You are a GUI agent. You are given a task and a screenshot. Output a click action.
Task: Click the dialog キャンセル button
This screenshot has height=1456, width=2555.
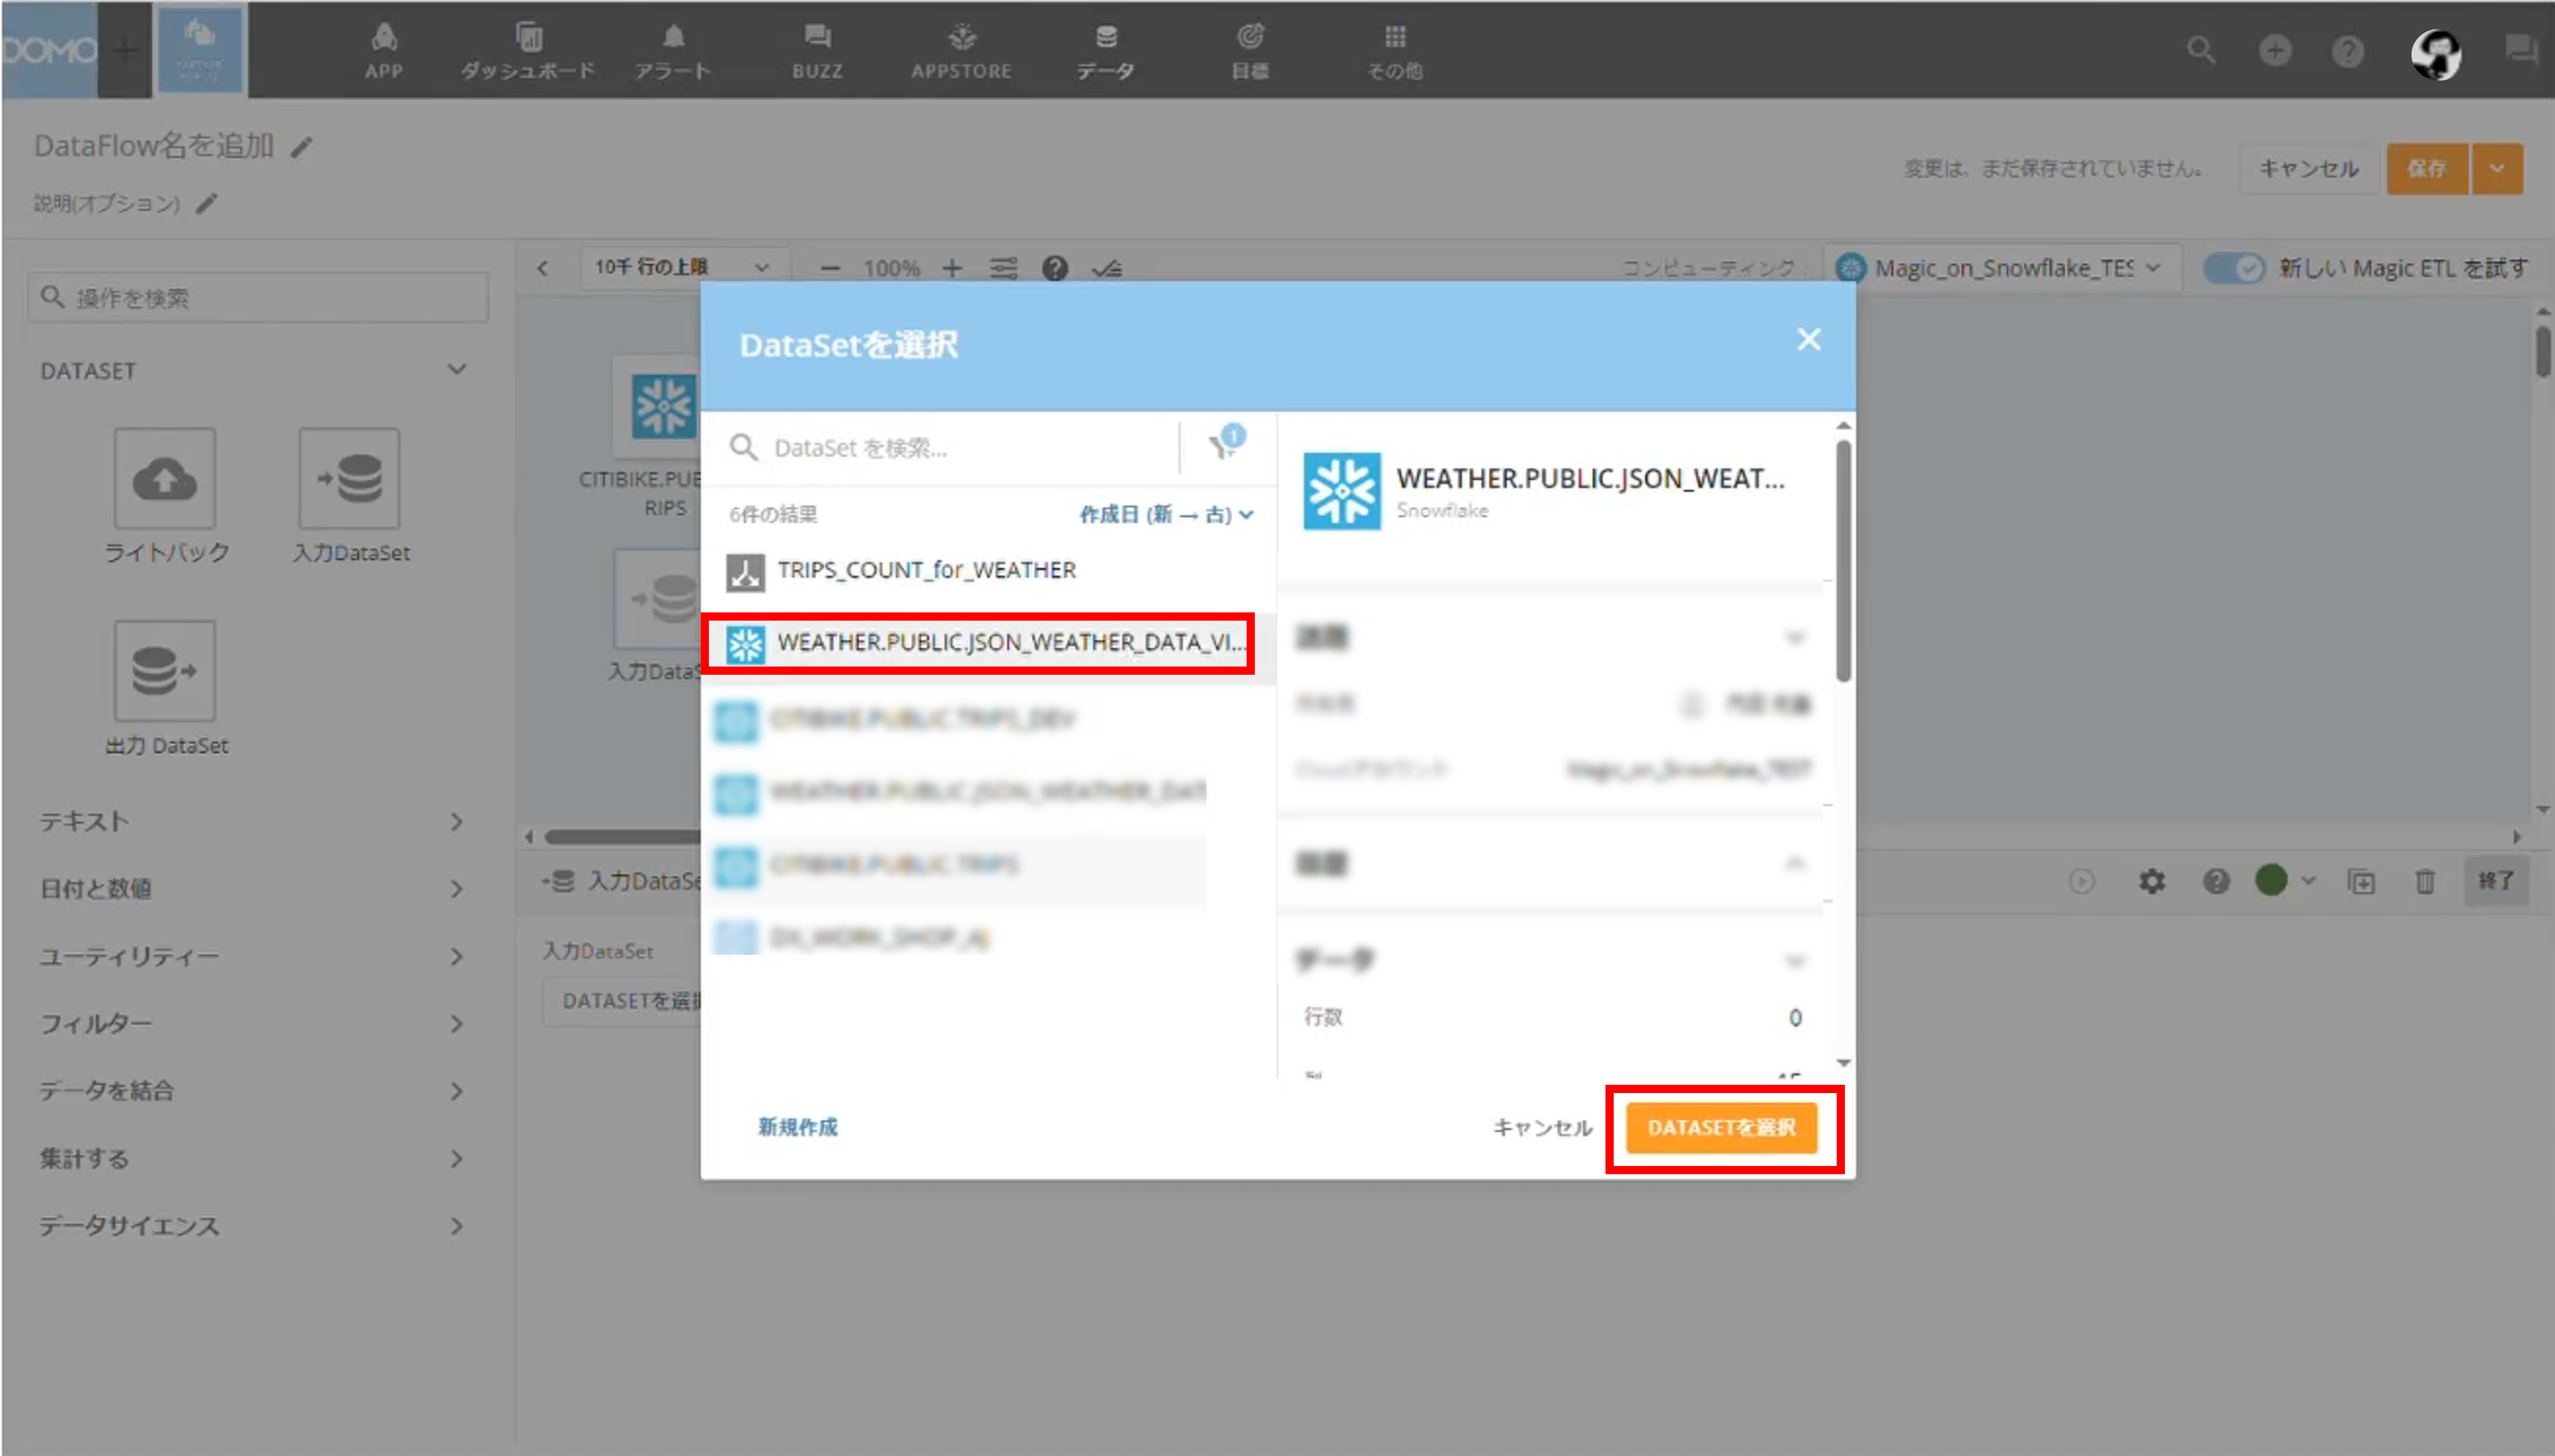point(1542,1128)
